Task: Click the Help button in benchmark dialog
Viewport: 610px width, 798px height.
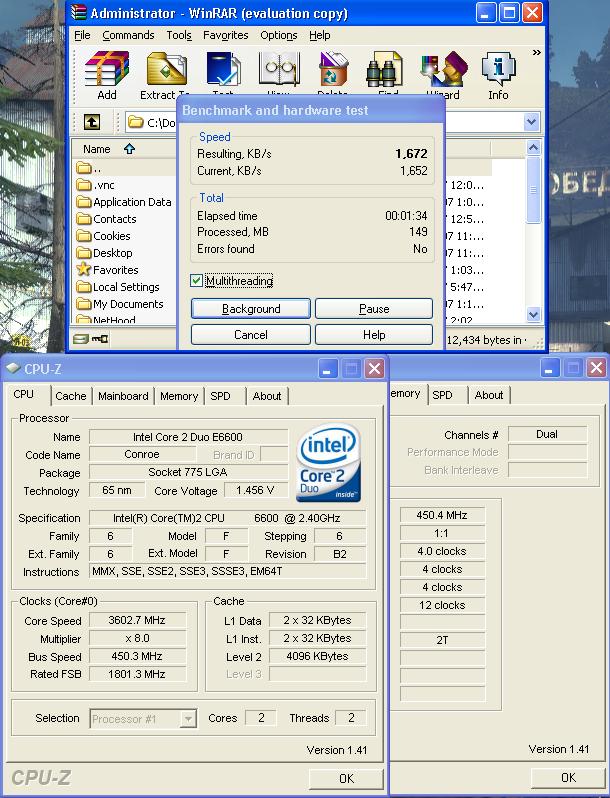Action: (x=374, y=335)
